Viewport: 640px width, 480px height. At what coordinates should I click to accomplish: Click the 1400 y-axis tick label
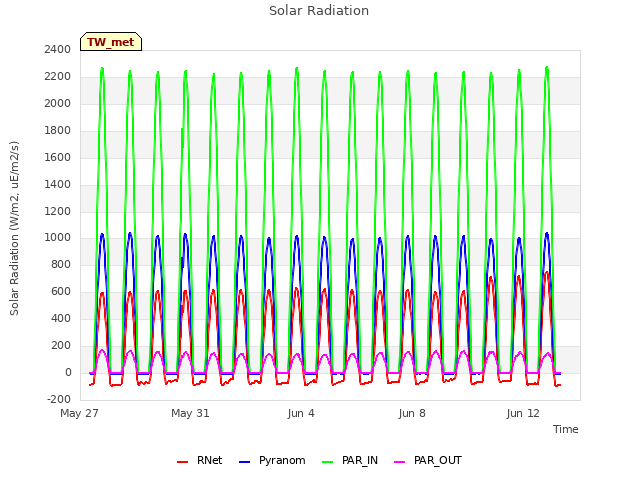(58, 184)
